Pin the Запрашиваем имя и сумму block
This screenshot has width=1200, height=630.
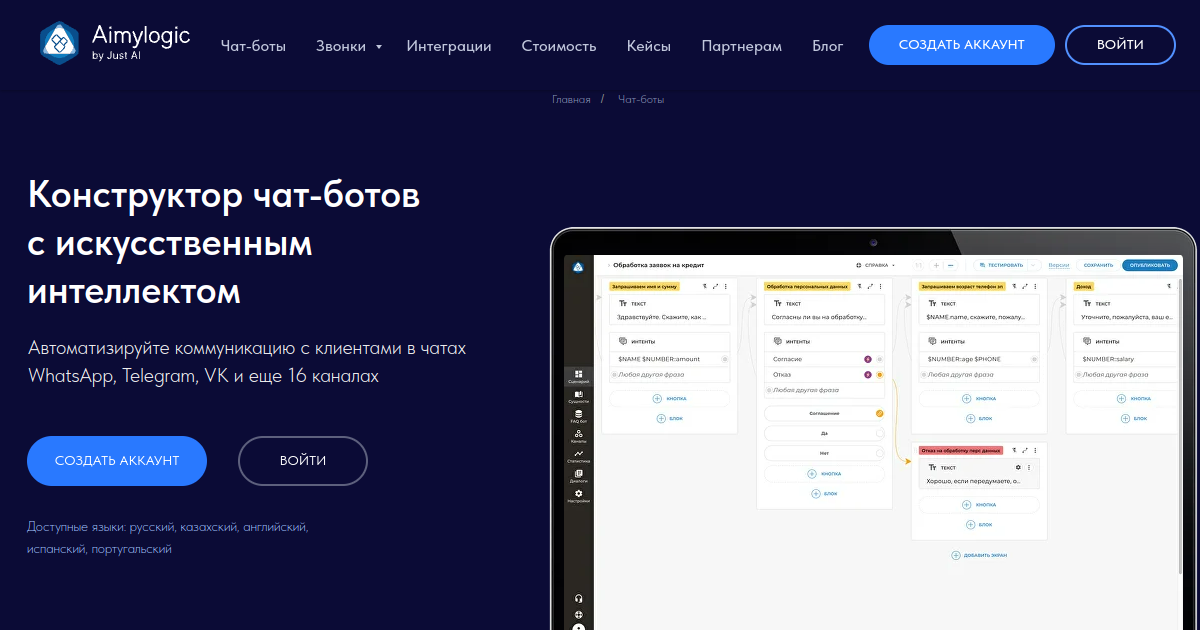click(705, 286)
